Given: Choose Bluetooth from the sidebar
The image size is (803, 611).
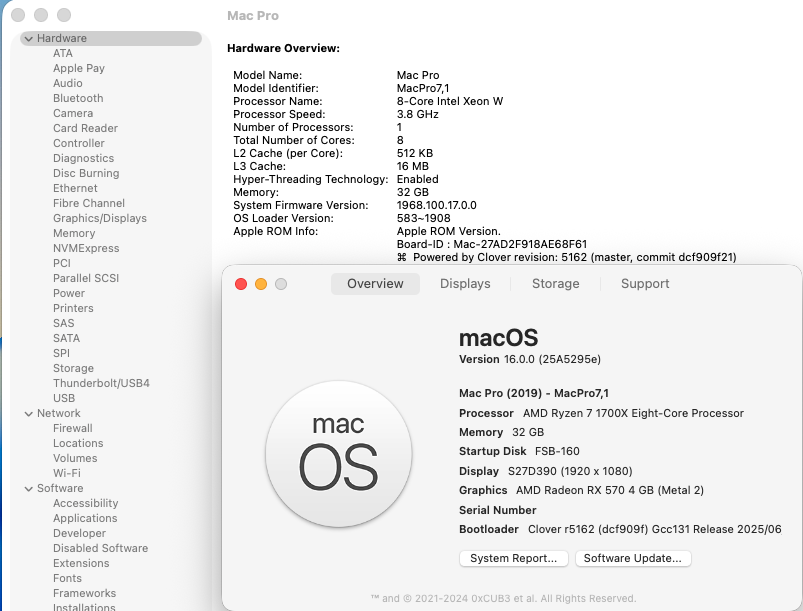Looking at the screenshot, I should 78,98.
